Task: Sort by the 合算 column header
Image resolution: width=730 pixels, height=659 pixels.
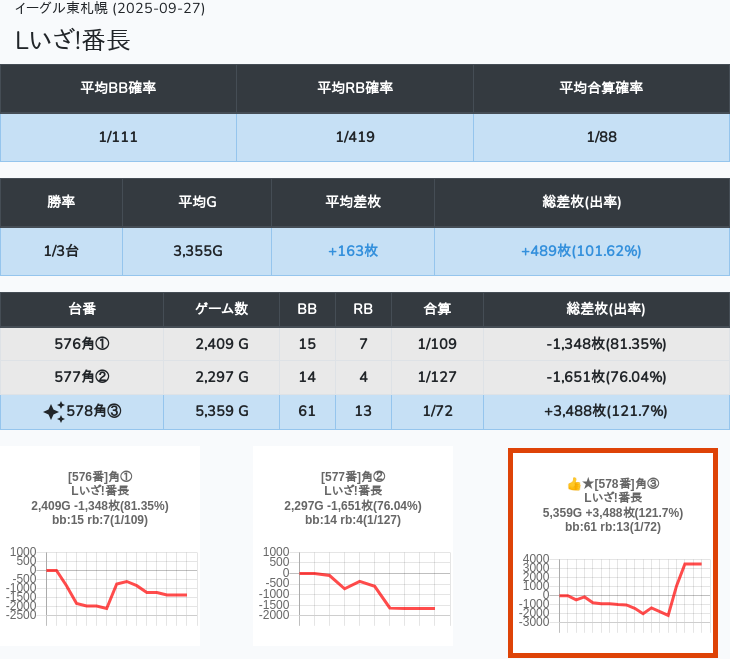Action: pyautogui.click(x=438, y=309)
